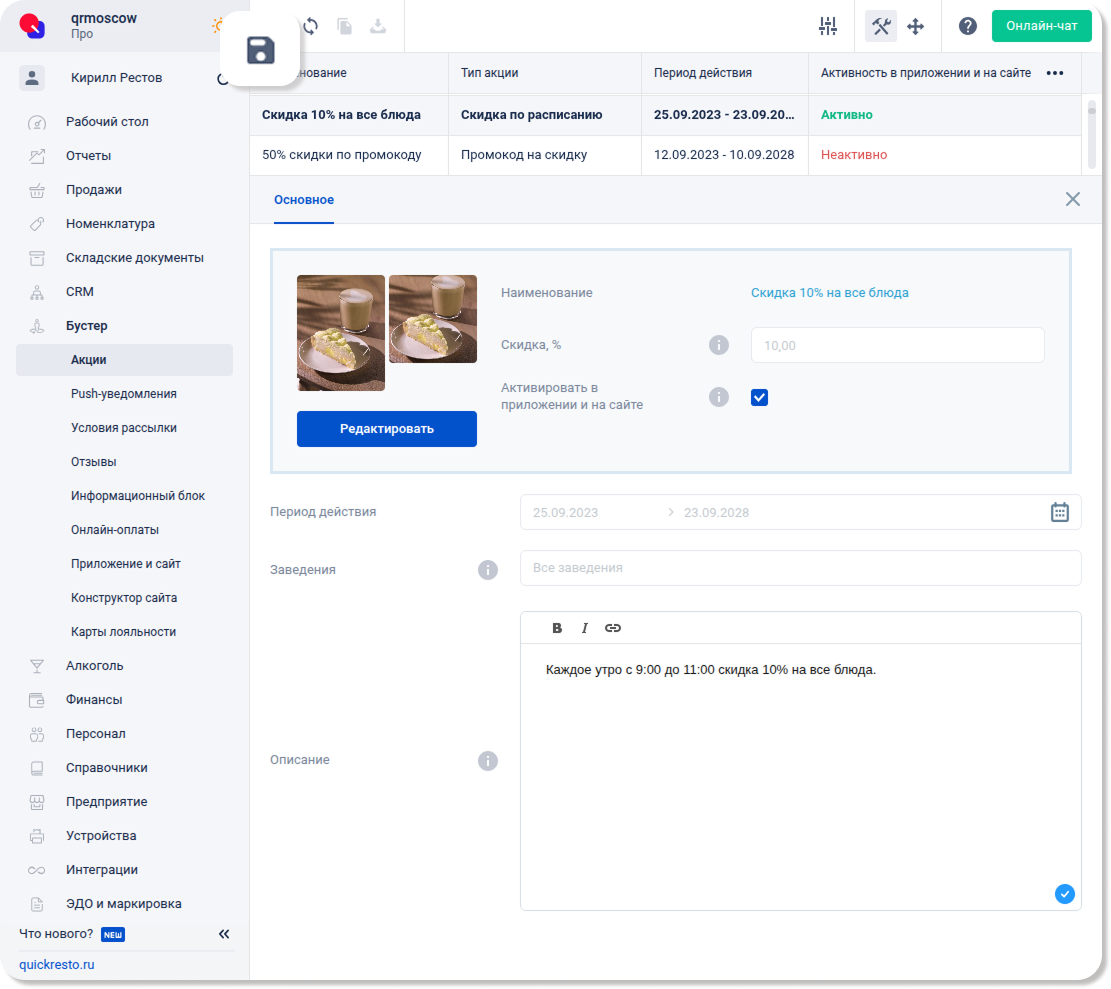Open the help question mark icon
The image size is (1111, 989).
[967, 27]
